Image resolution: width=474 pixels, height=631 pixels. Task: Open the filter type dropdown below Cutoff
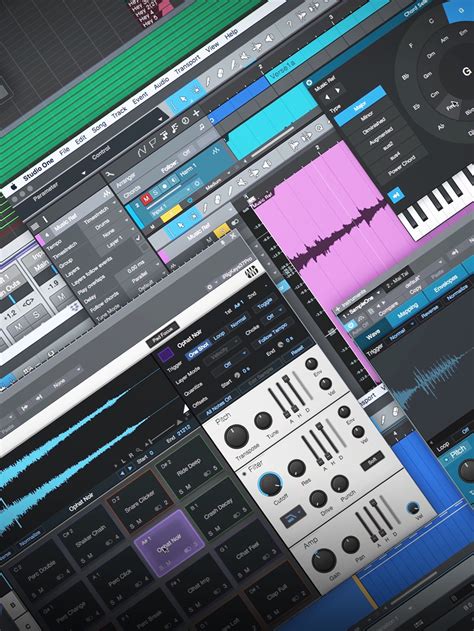coord(293,516)
